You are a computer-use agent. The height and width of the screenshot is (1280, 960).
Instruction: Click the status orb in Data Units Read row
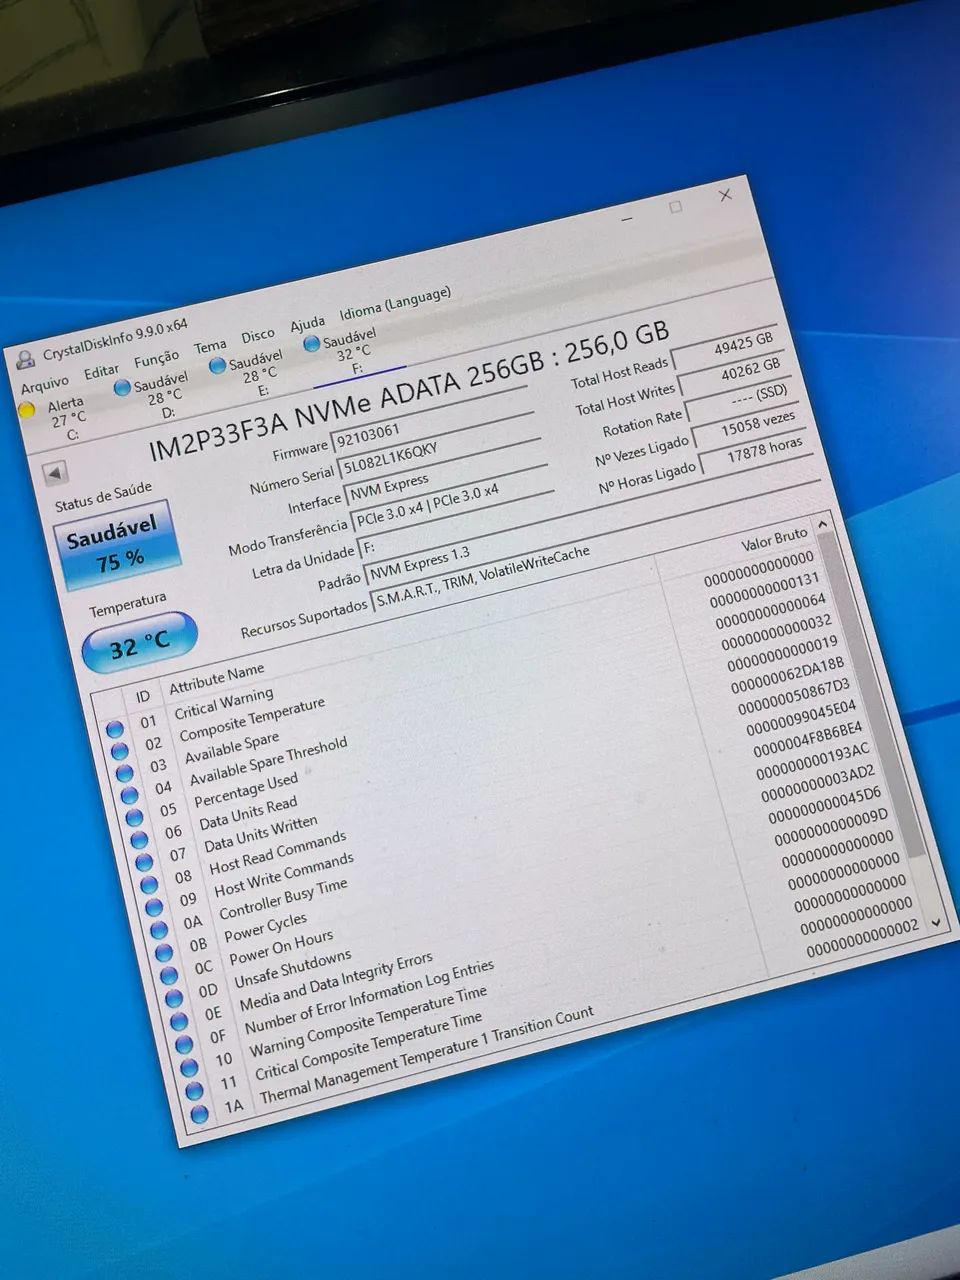[x=139, y=840]
